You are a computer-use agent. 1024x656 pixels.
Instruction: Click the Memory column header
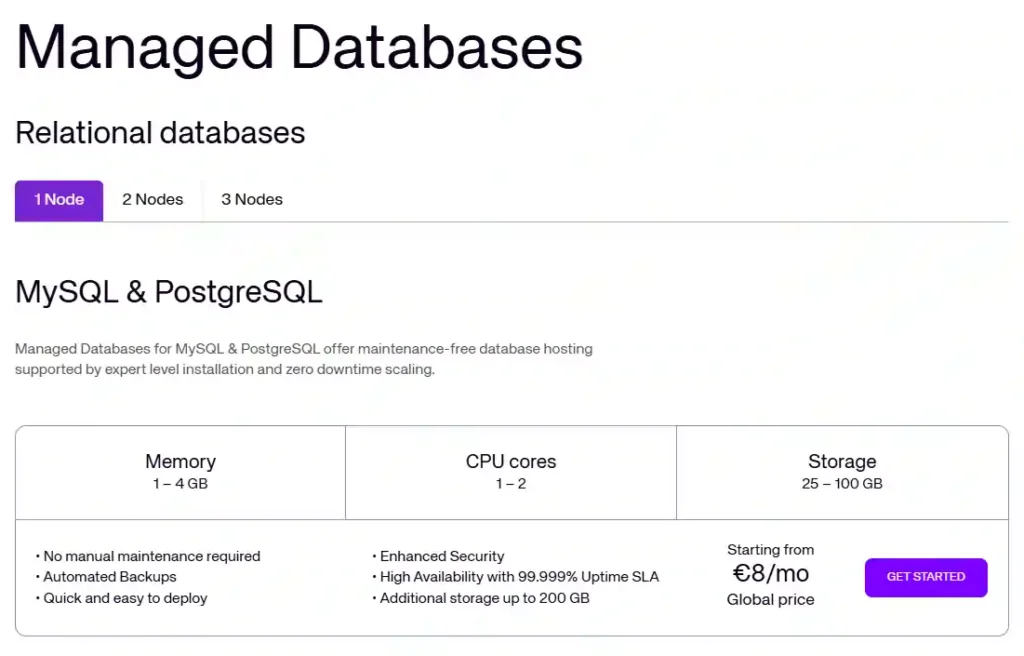pyautogui.click(x=180, y=461)
